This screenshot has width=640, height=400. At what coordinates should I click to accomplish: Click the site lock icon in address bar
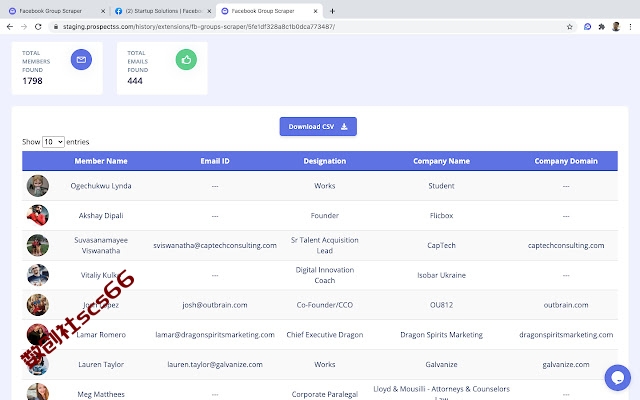(x=56, y=27)
